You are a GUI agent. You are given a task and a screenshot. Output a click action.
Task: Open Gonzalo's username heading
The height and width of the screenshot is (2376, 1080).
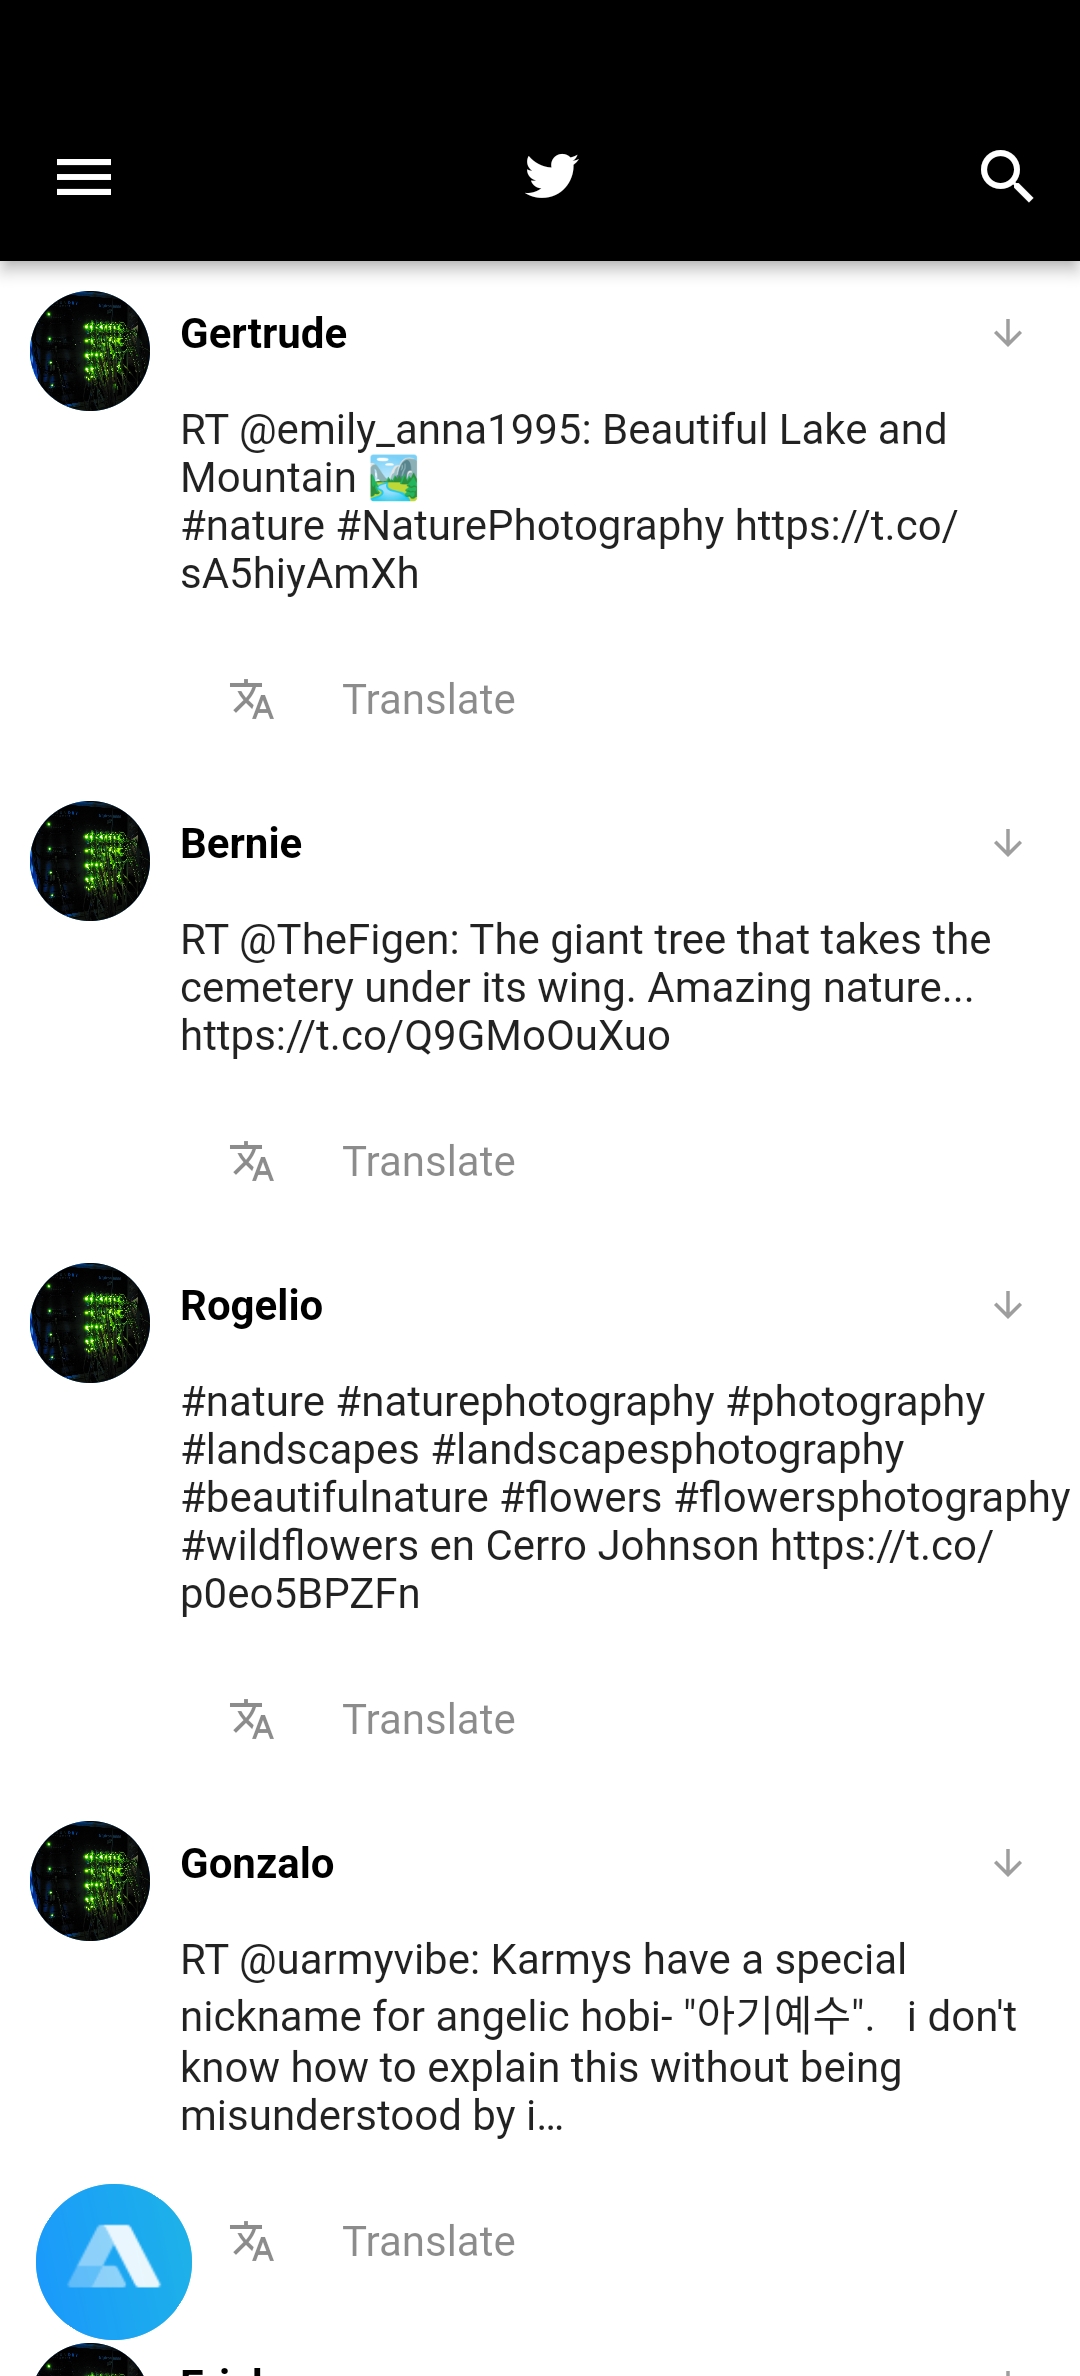tap(257, 1864)
